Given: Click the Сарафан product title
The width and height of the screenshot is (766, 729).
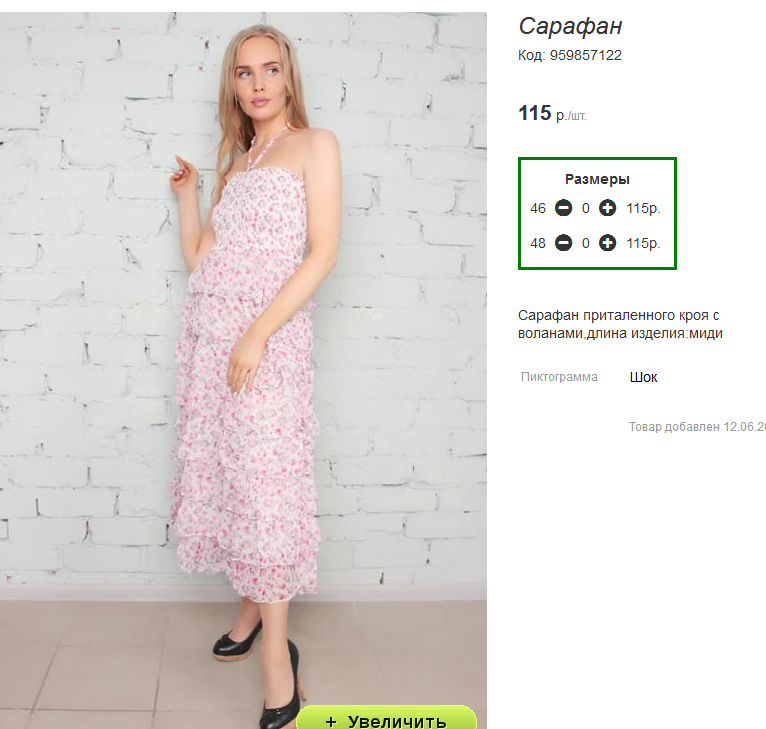Looking at the screenshot, I should pos(570,26).
